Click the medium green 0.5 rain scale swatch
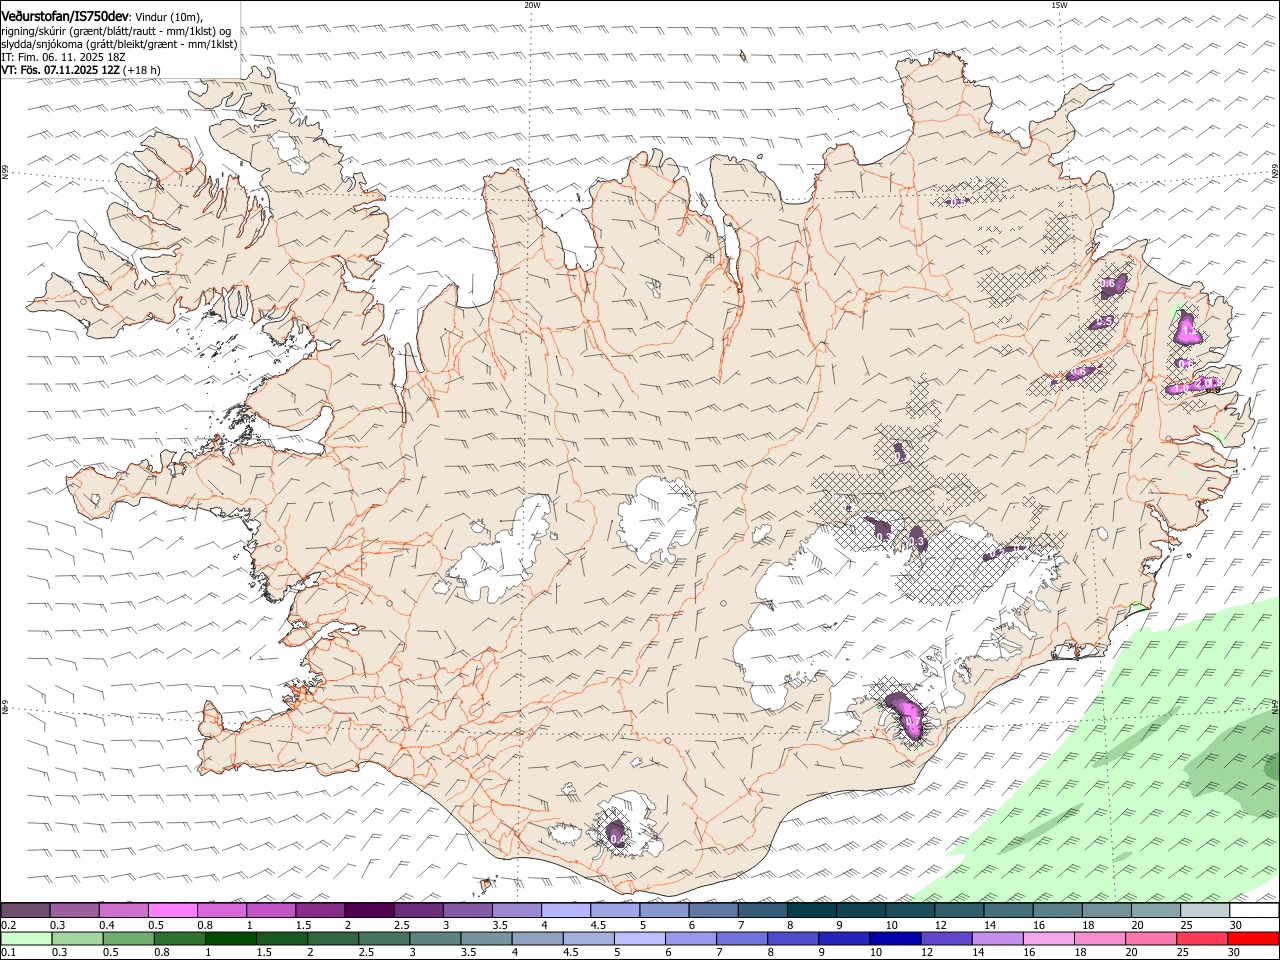Screen dimensions: 1280x960 pos(129,938)
